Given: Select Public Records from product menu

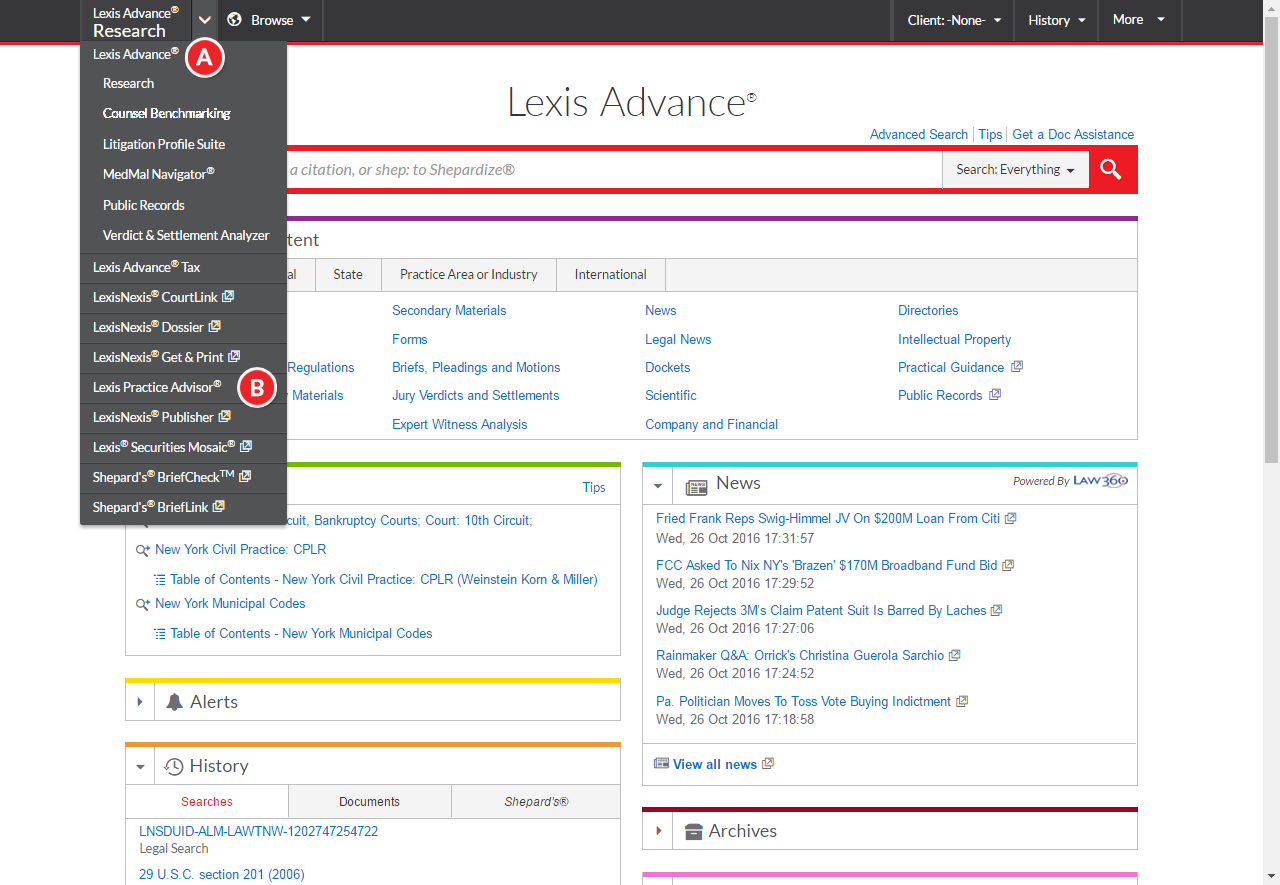Looking at the screenshot, I should point(144,205).
